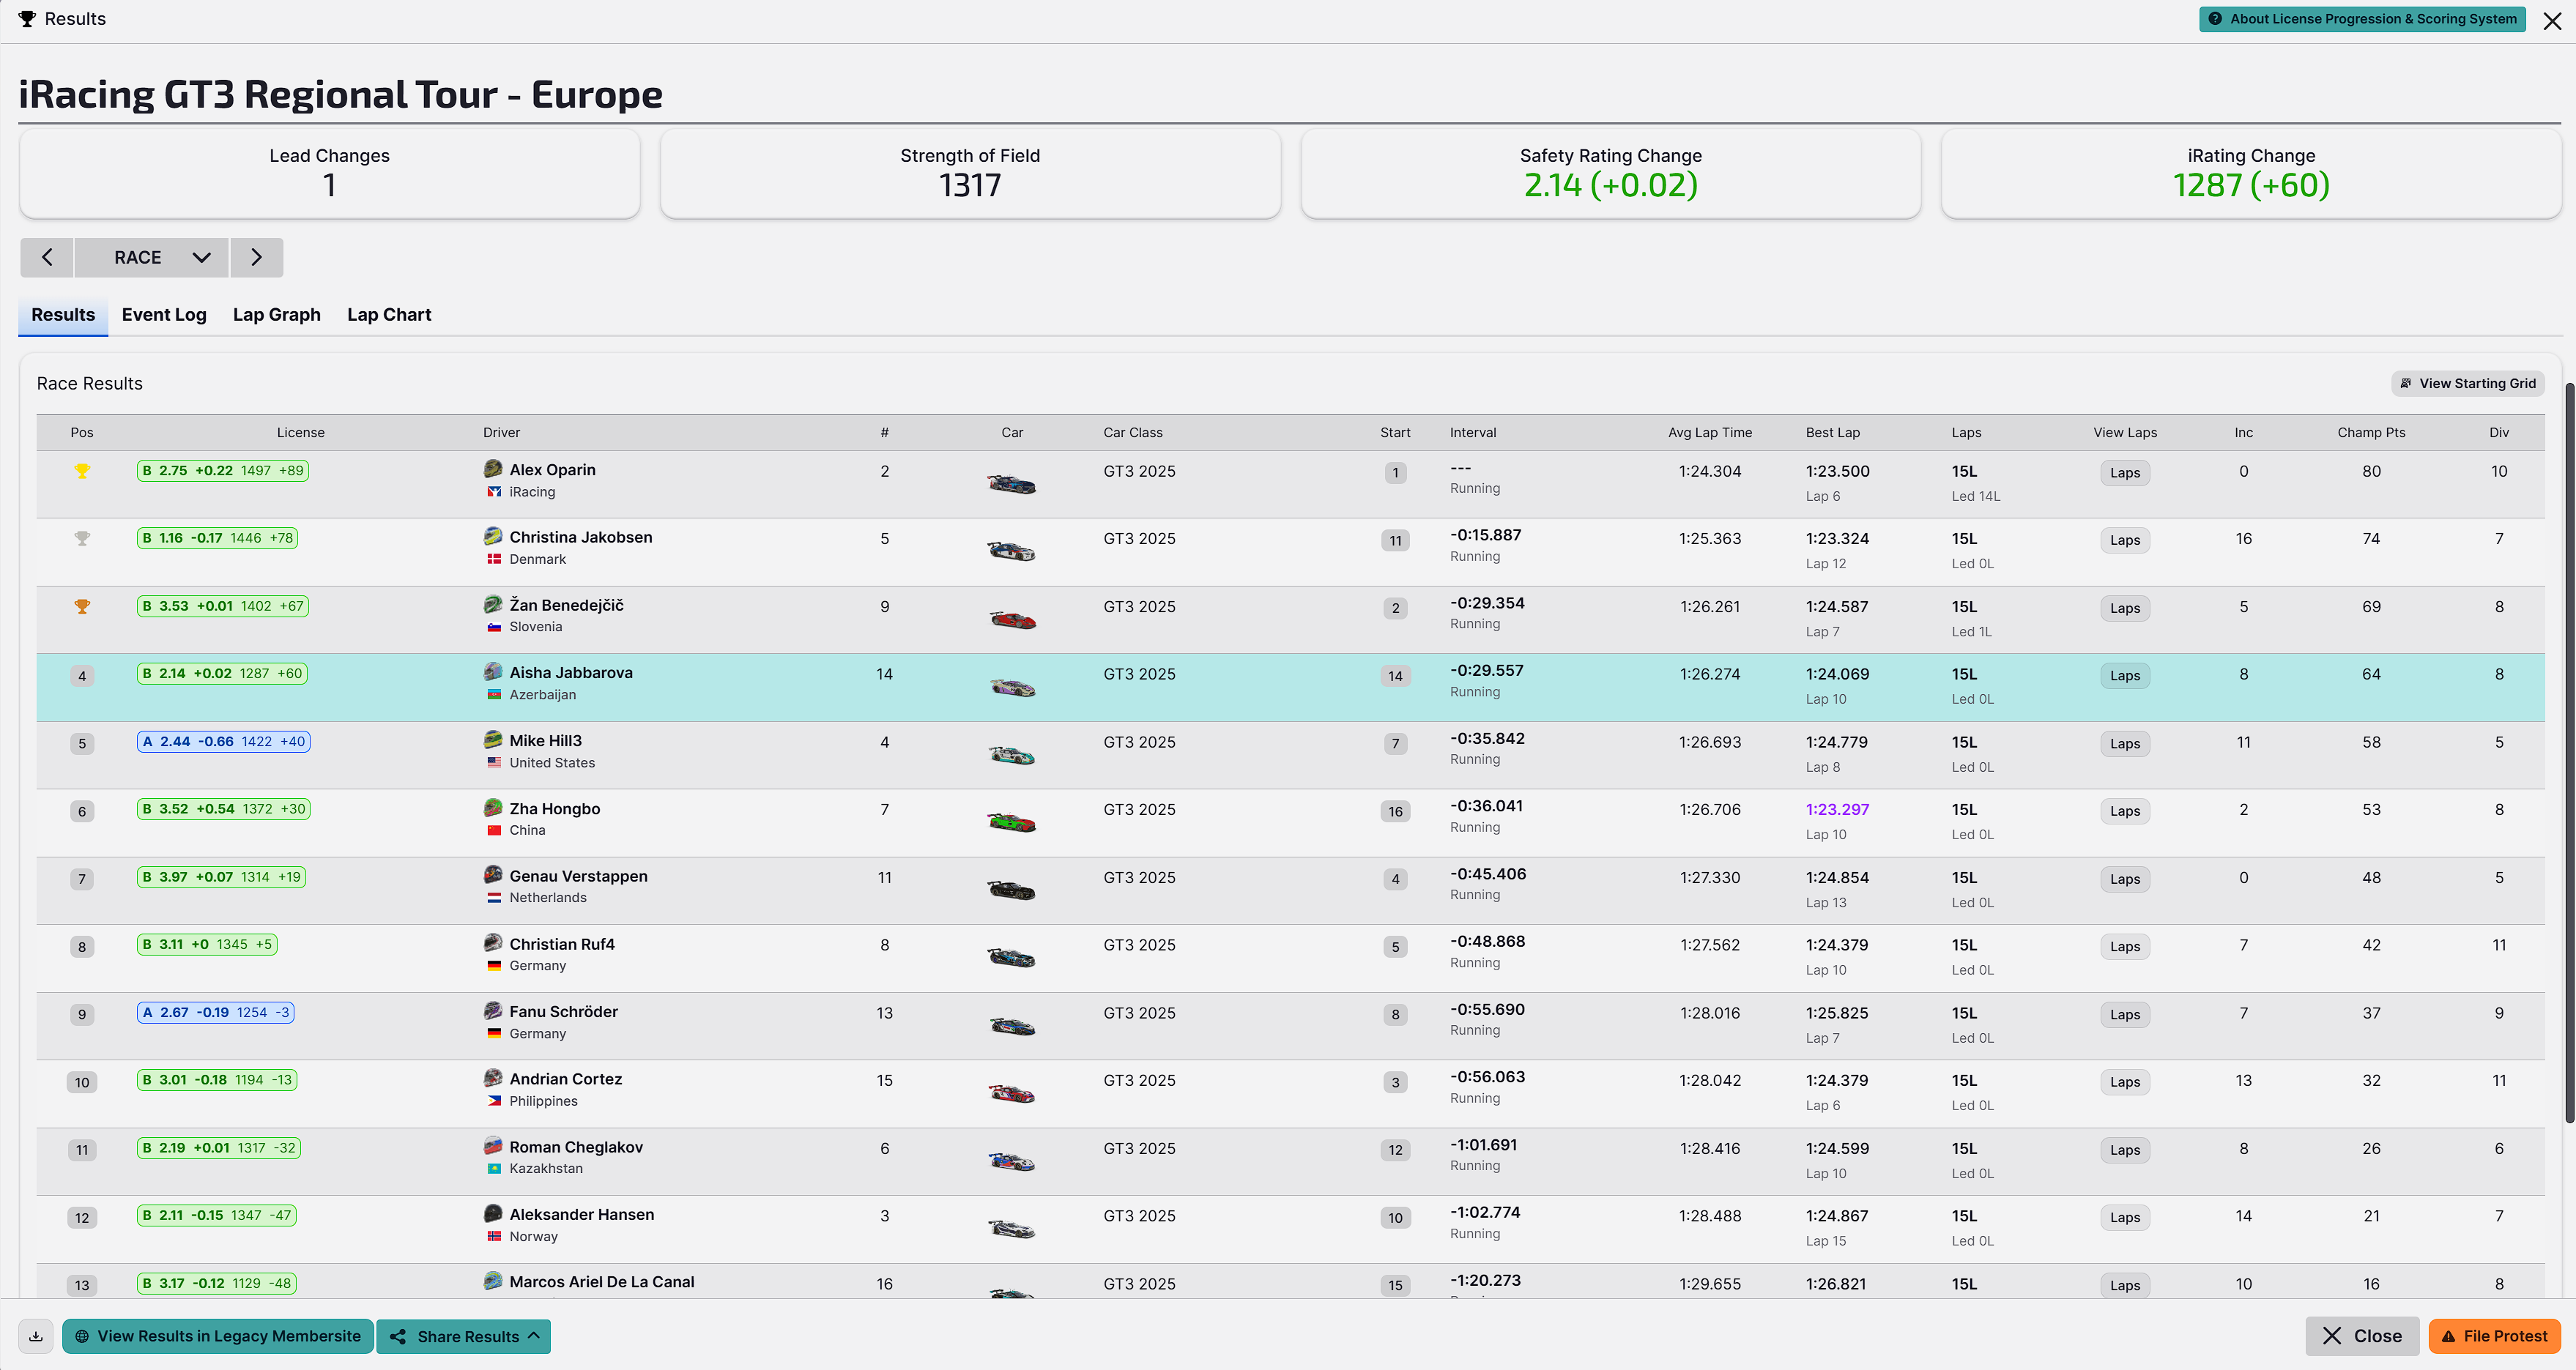Open the Lap Chart tab
This screenshot has height=1370, width=2576.
pos(389,315)
